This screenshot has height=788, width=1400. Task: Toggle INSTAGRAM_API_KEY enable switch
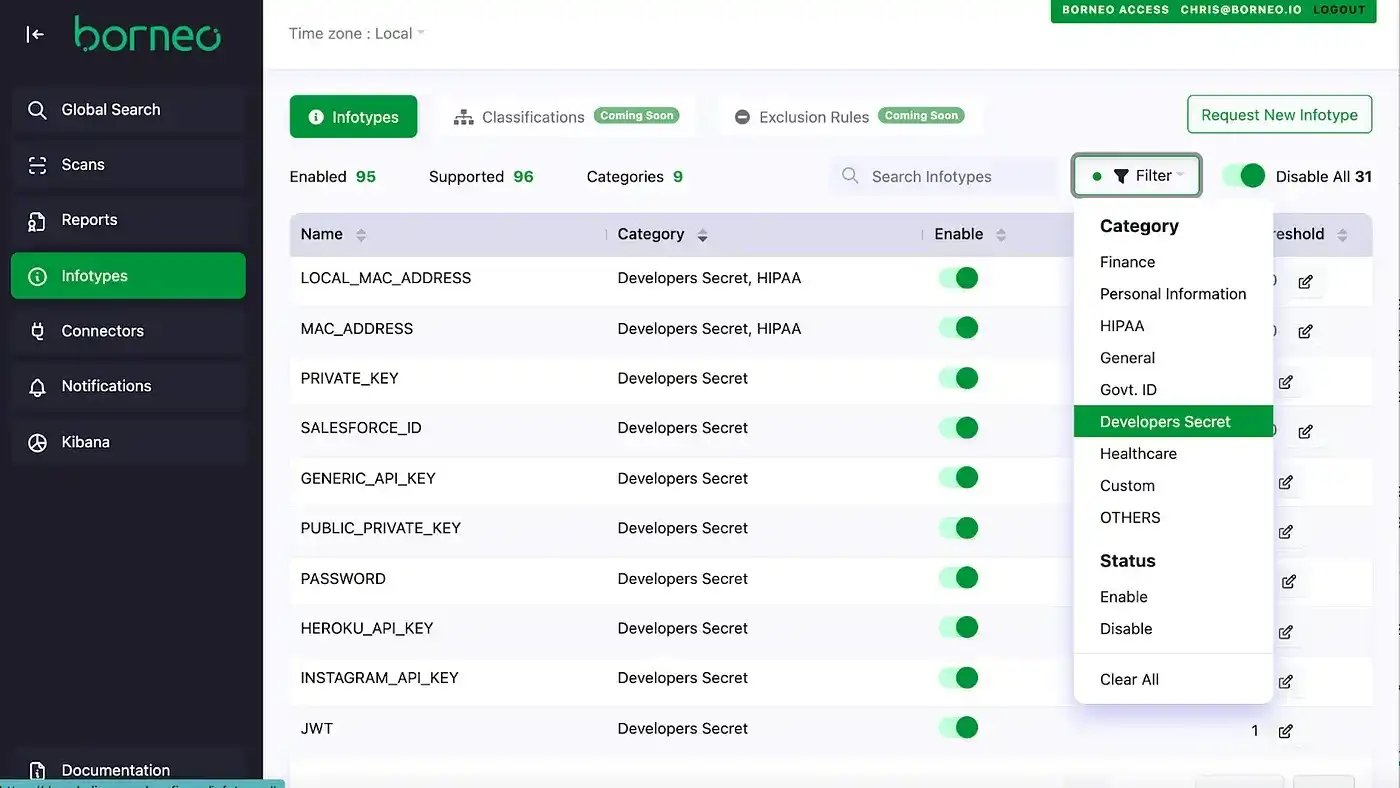pos(958,678)
